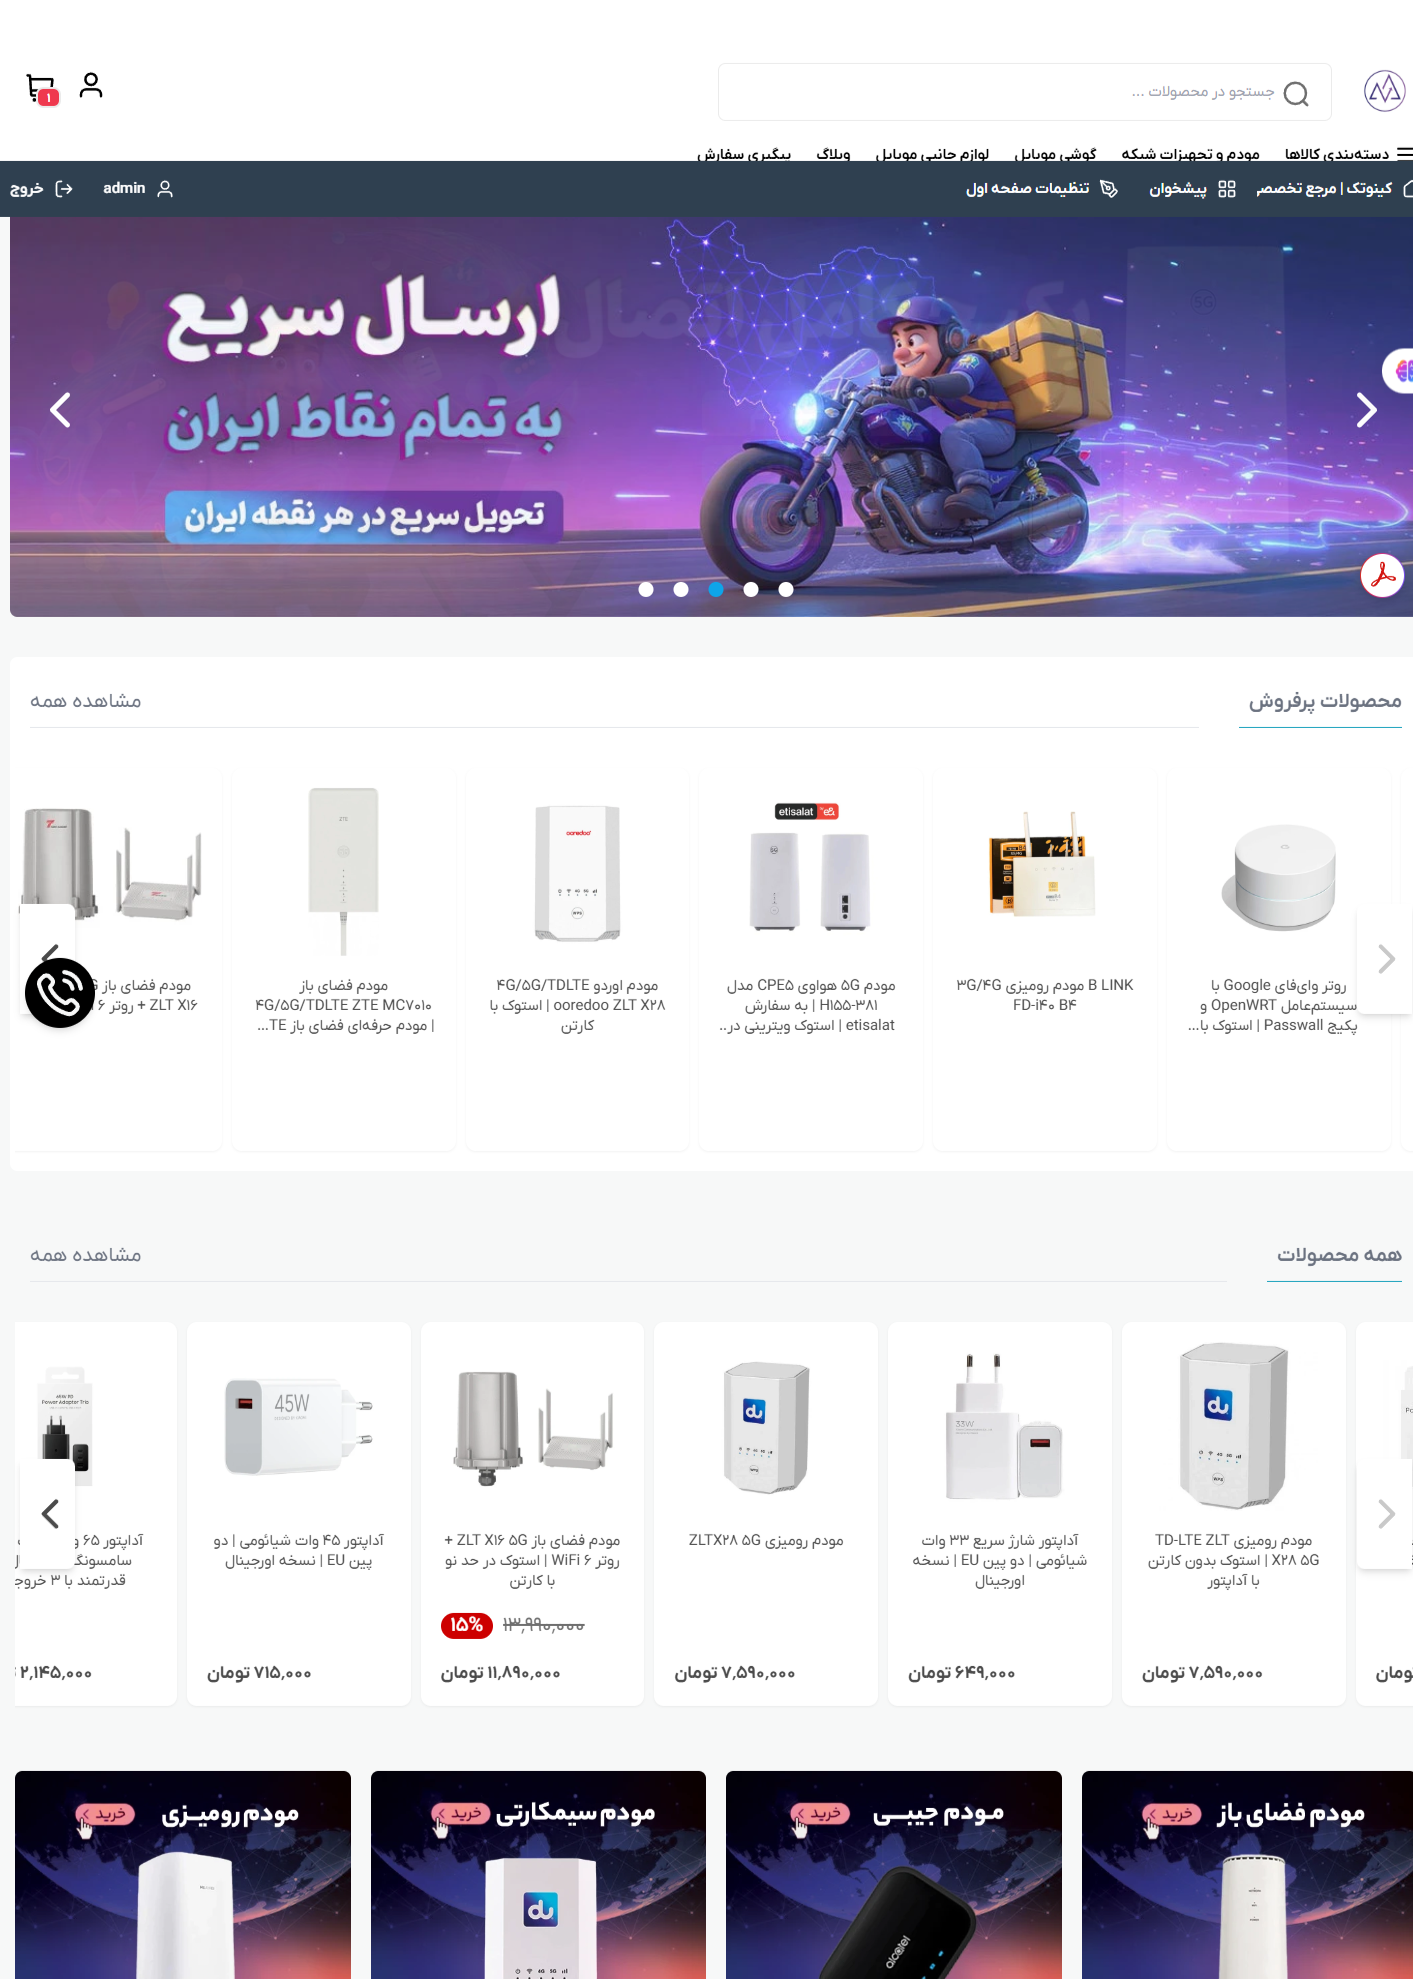This screenshot has width=1413, height=1979.
Task: Select the second banner slider dot
Action: [x=681, y=589]
